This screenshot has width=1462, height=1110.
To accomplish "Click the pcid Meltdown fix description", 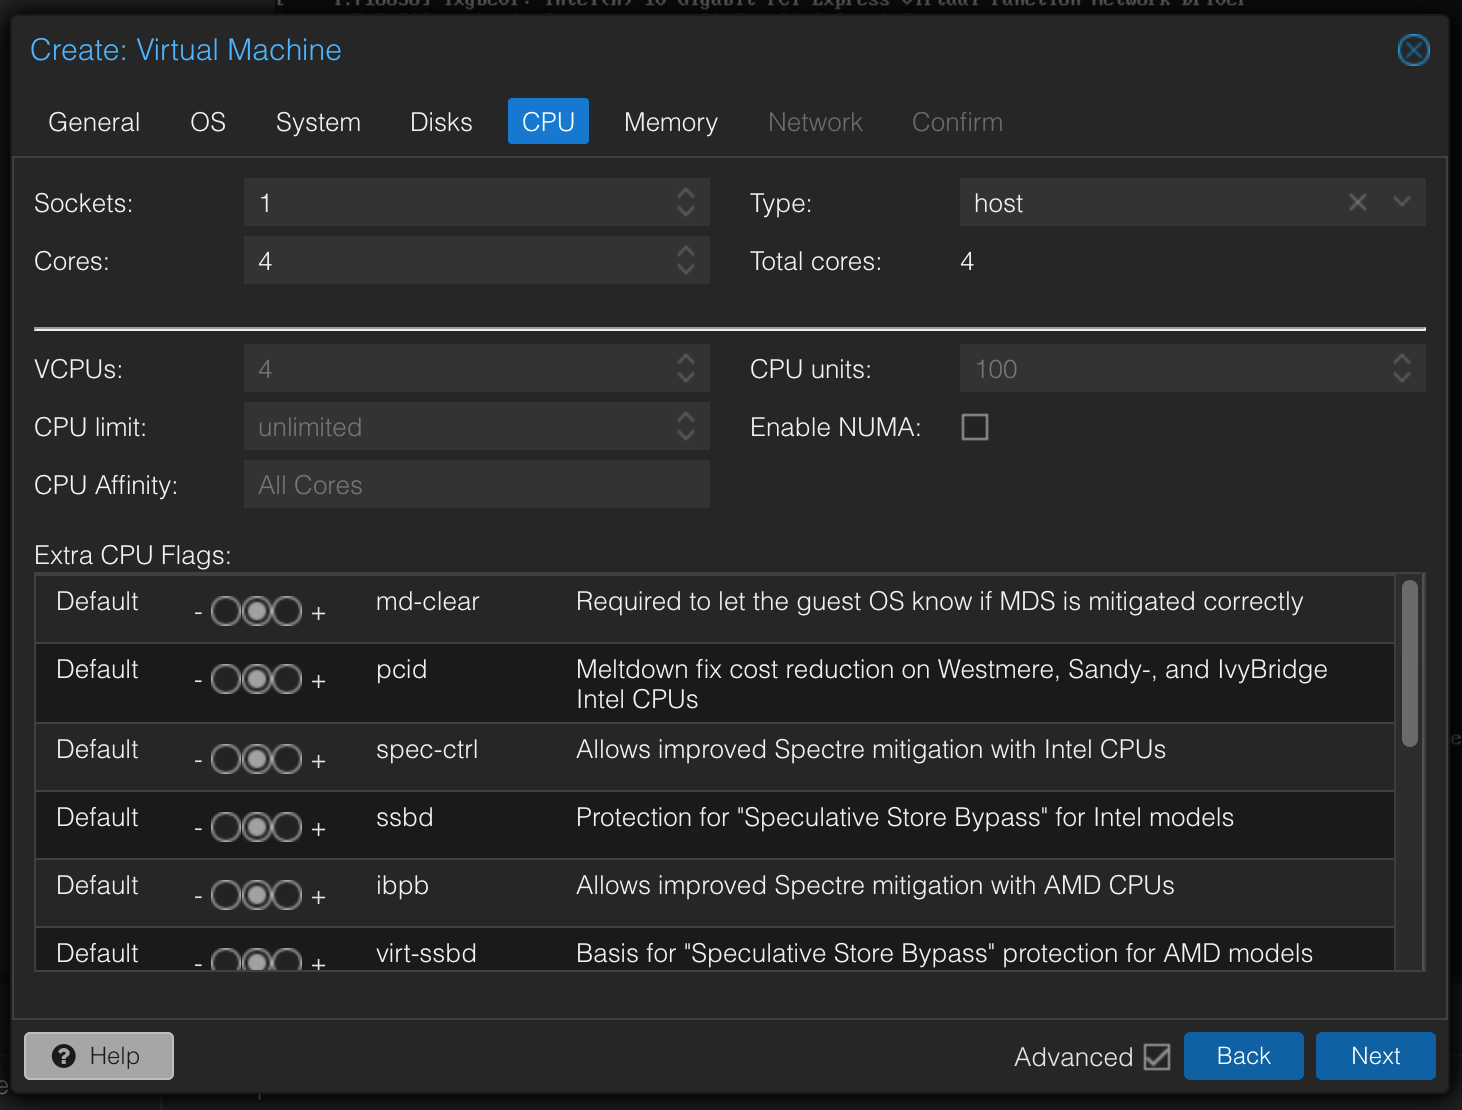I will pos(952,684).
